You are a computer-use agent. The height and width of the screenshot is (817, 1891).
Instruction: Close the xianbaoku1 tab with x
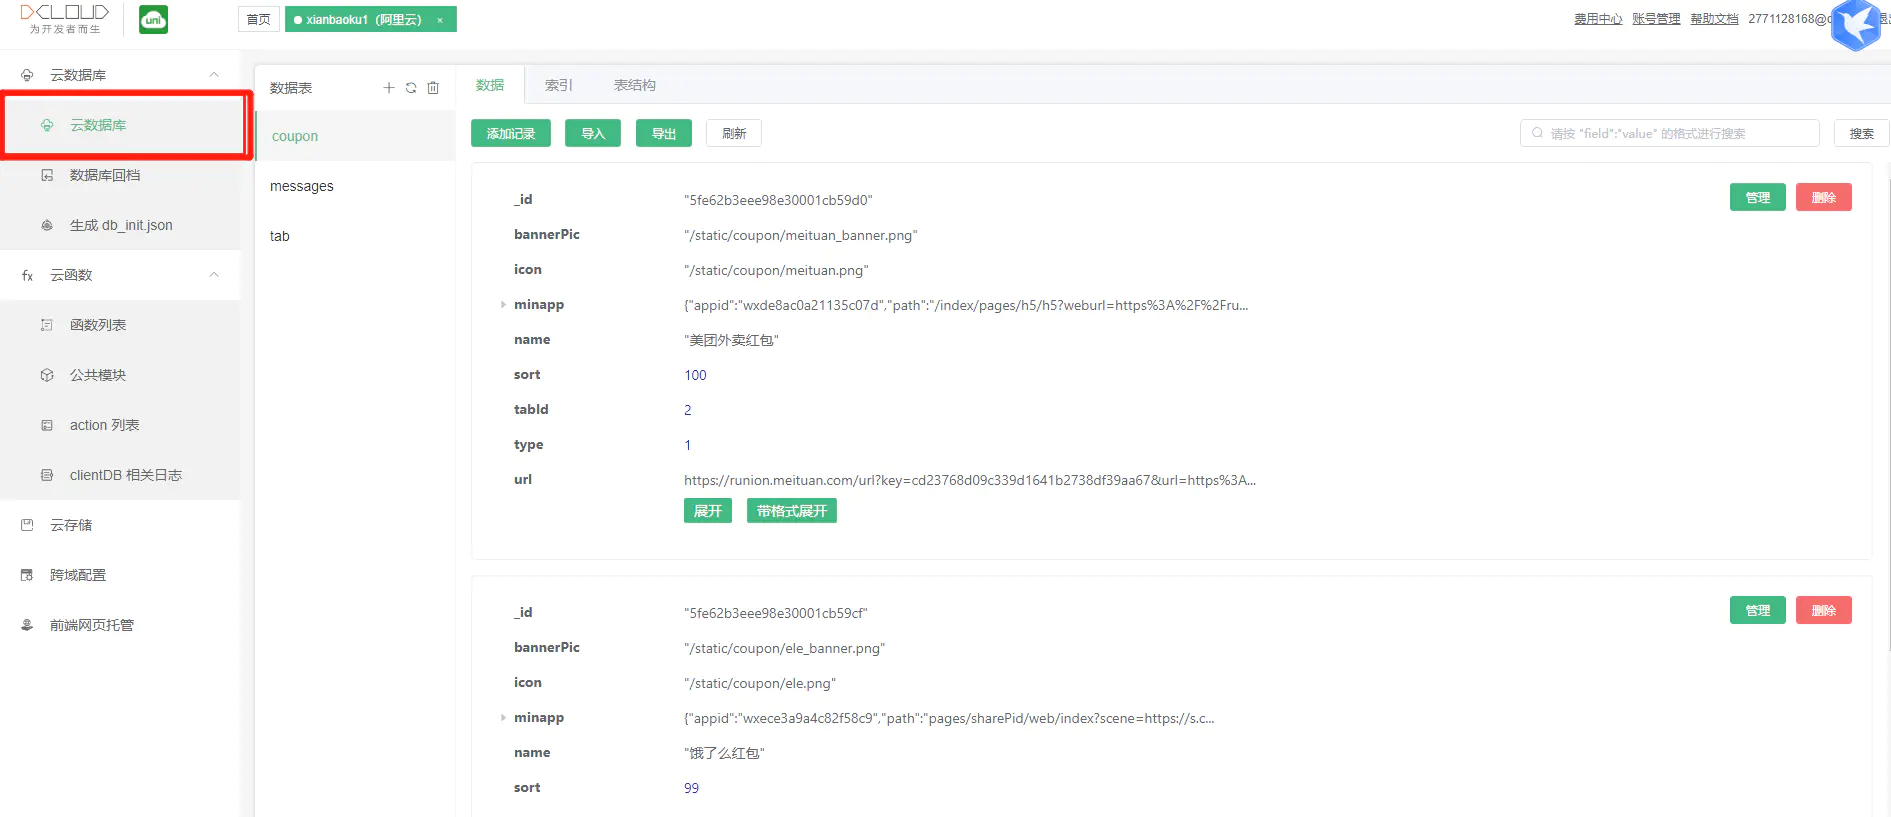point(440,20)
